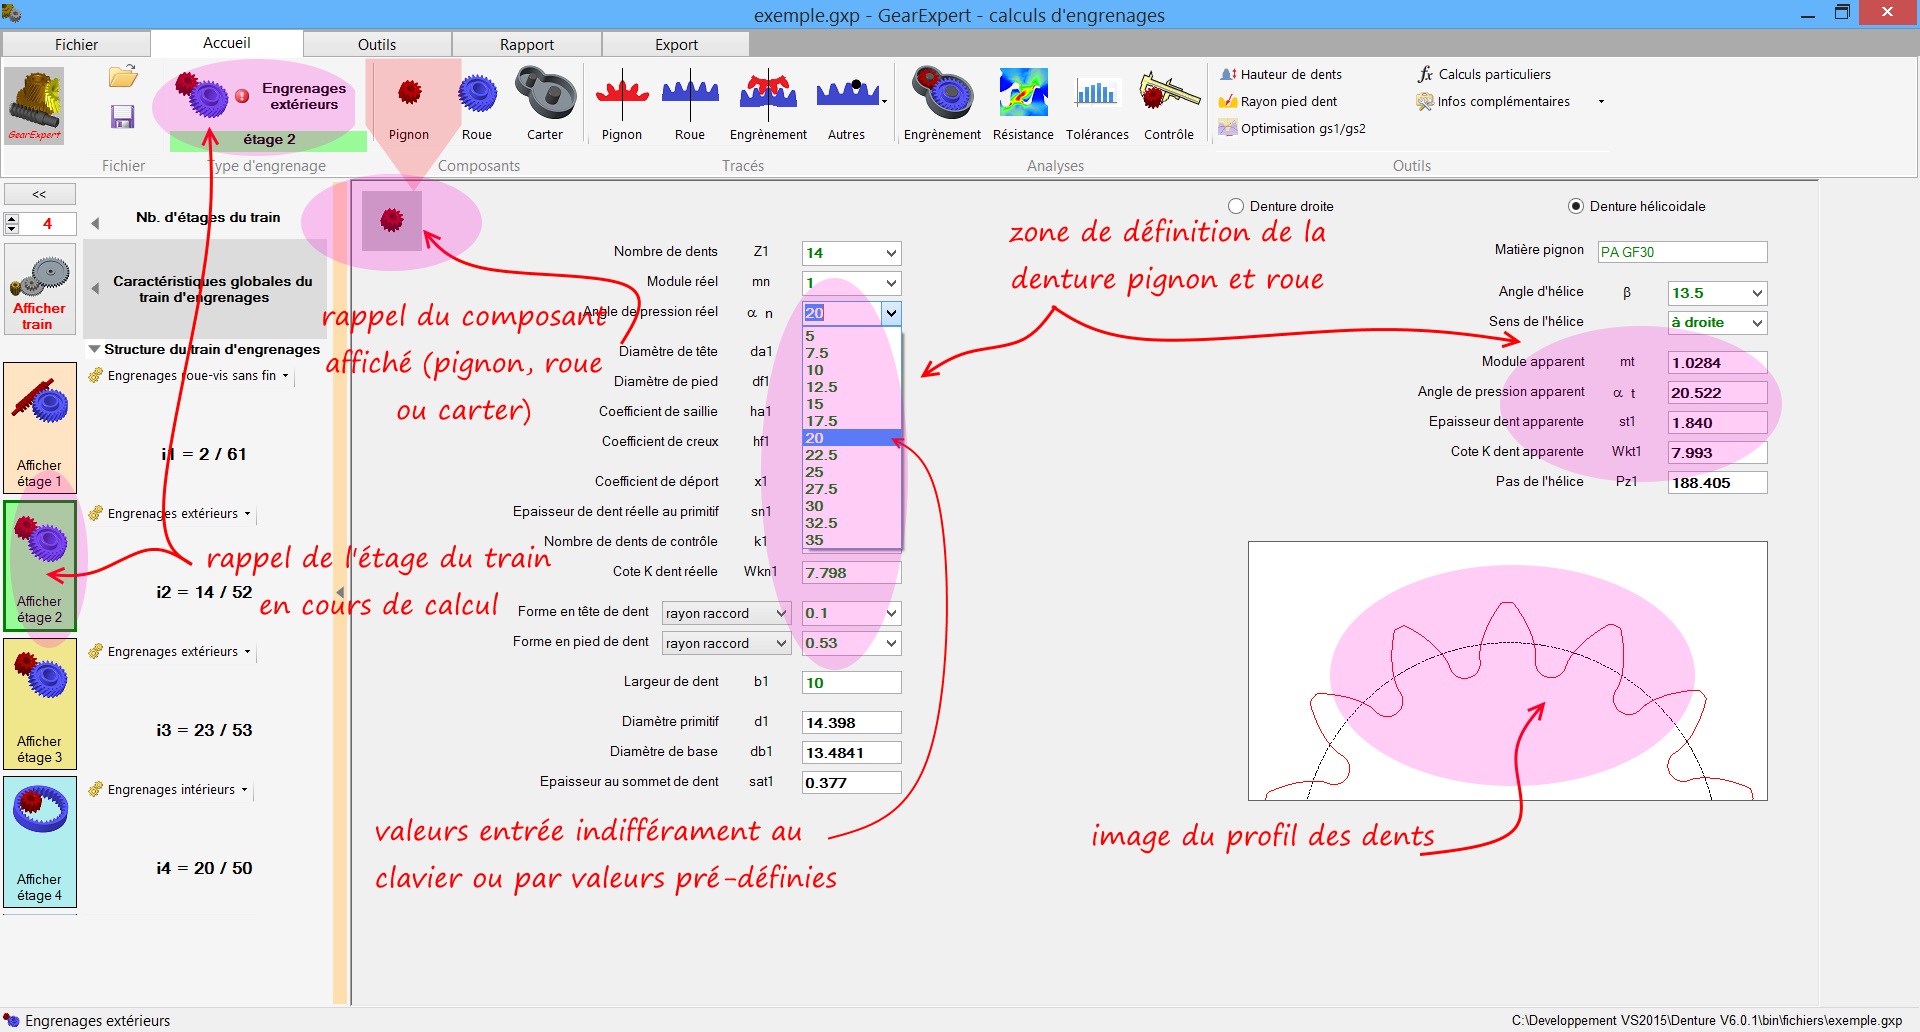Select Denture hélicoïdale radio button
This screenshot has width=1920, height=1032.
coord(1576,206)
